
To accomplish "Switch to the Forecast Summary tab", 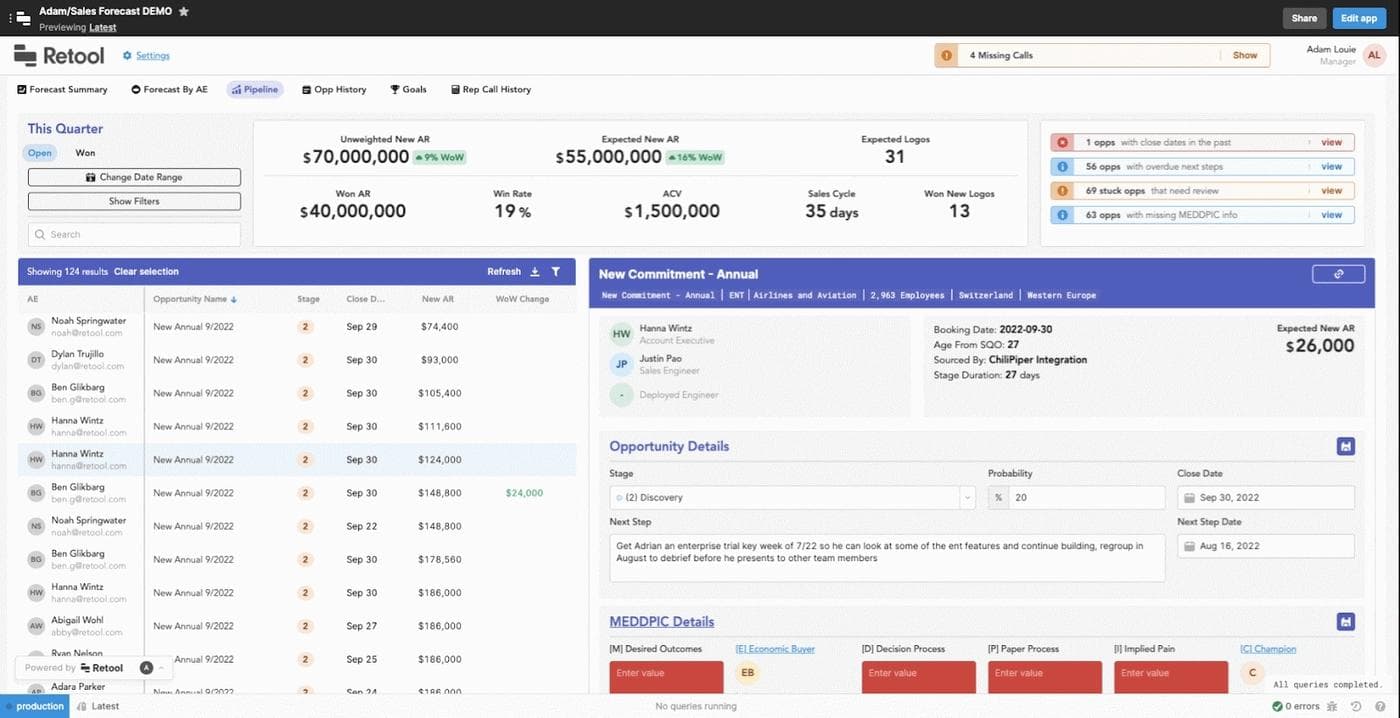I will pyautogui.click(x=62, y=90).
